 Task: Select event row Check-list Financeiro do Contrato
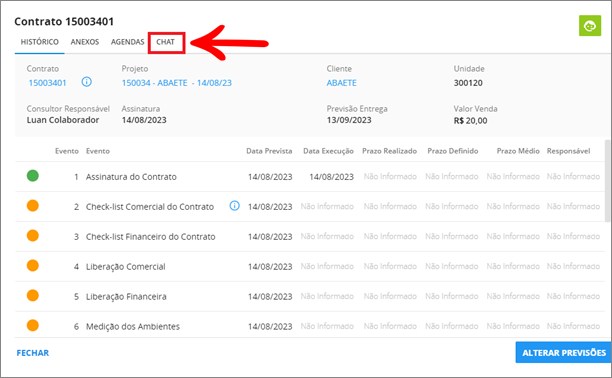310,237
